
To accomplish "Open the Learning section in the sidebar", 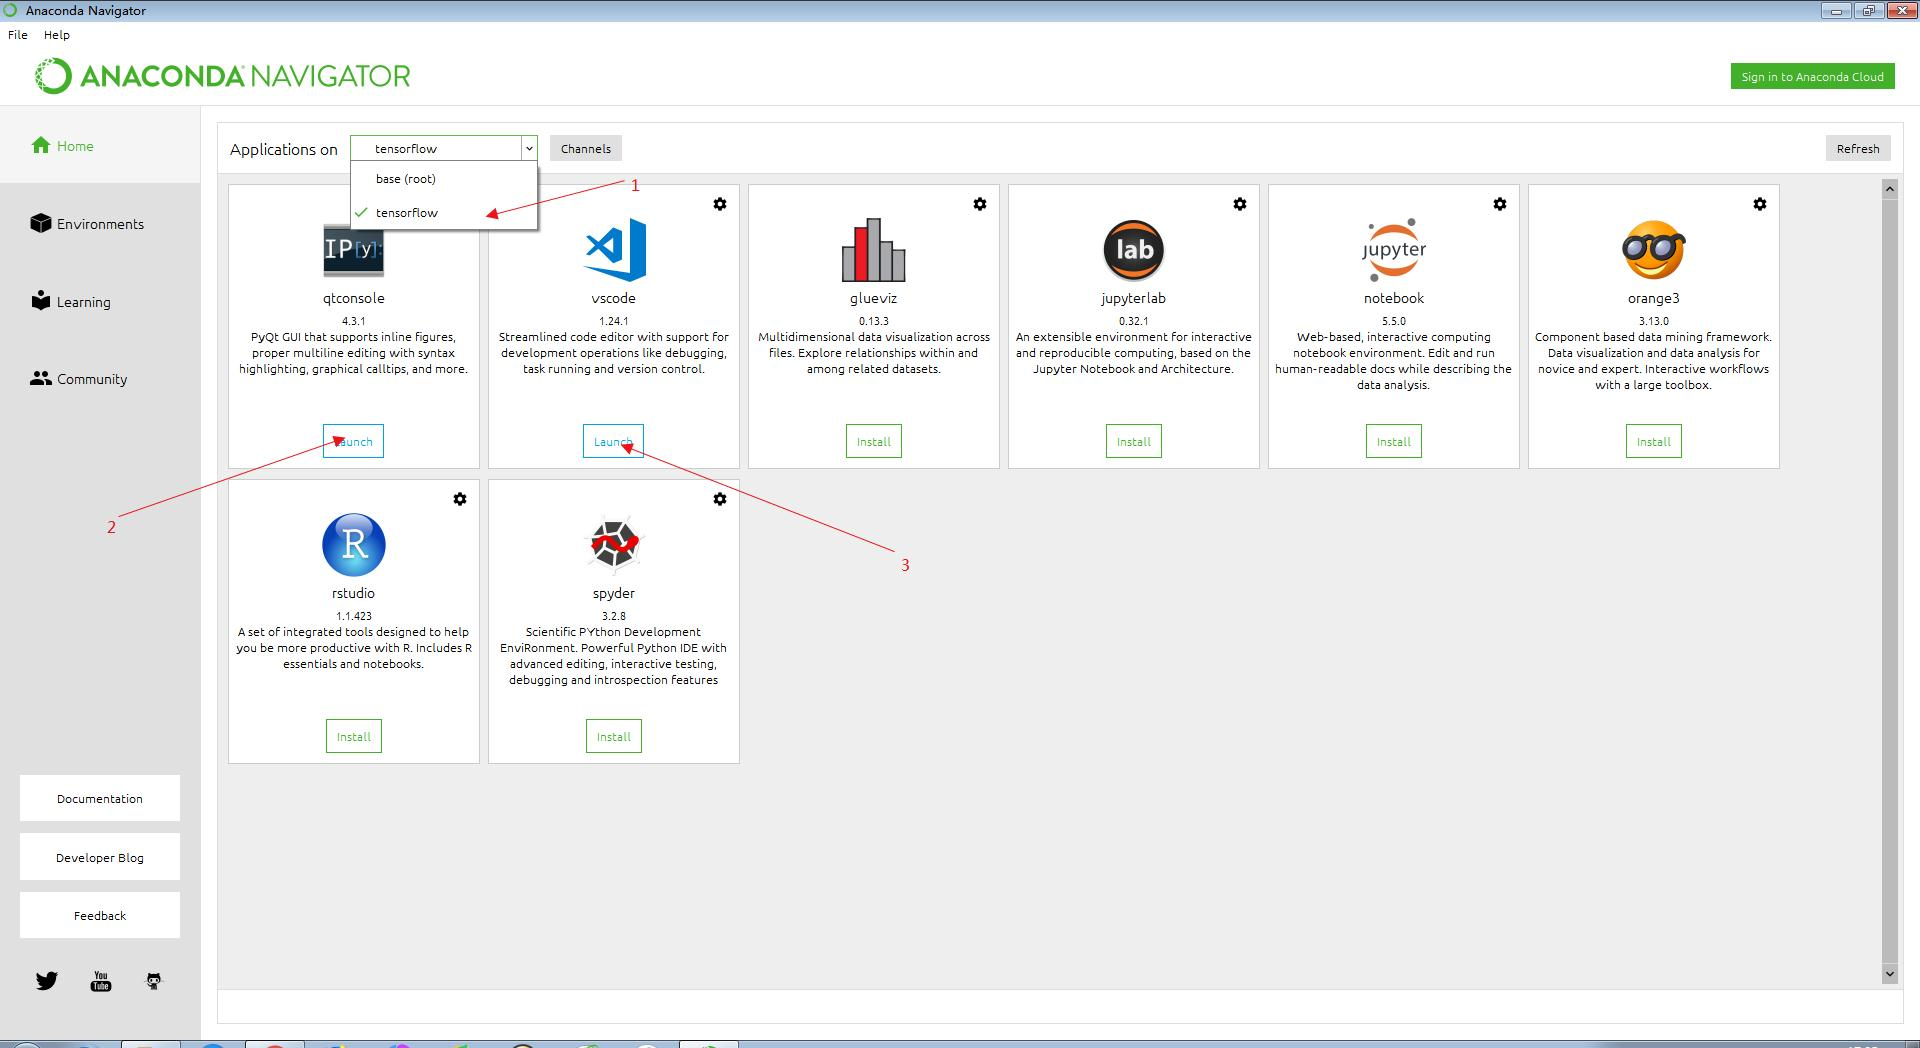I will click(83, 301).
